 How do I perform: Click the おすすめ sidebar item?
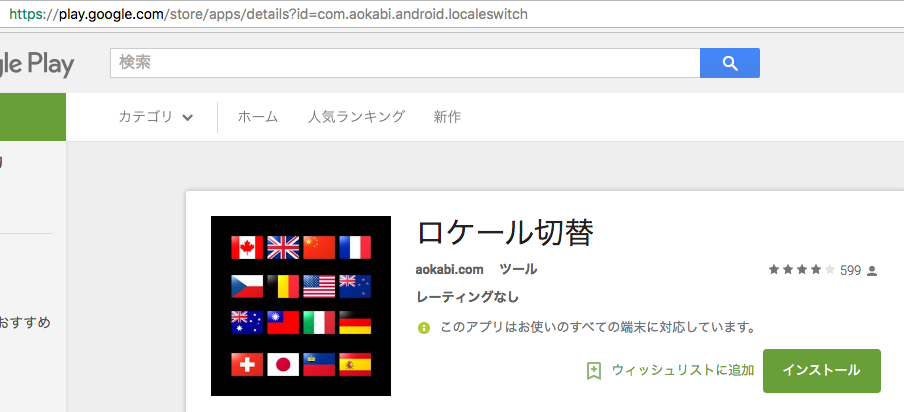pos(25,322)
